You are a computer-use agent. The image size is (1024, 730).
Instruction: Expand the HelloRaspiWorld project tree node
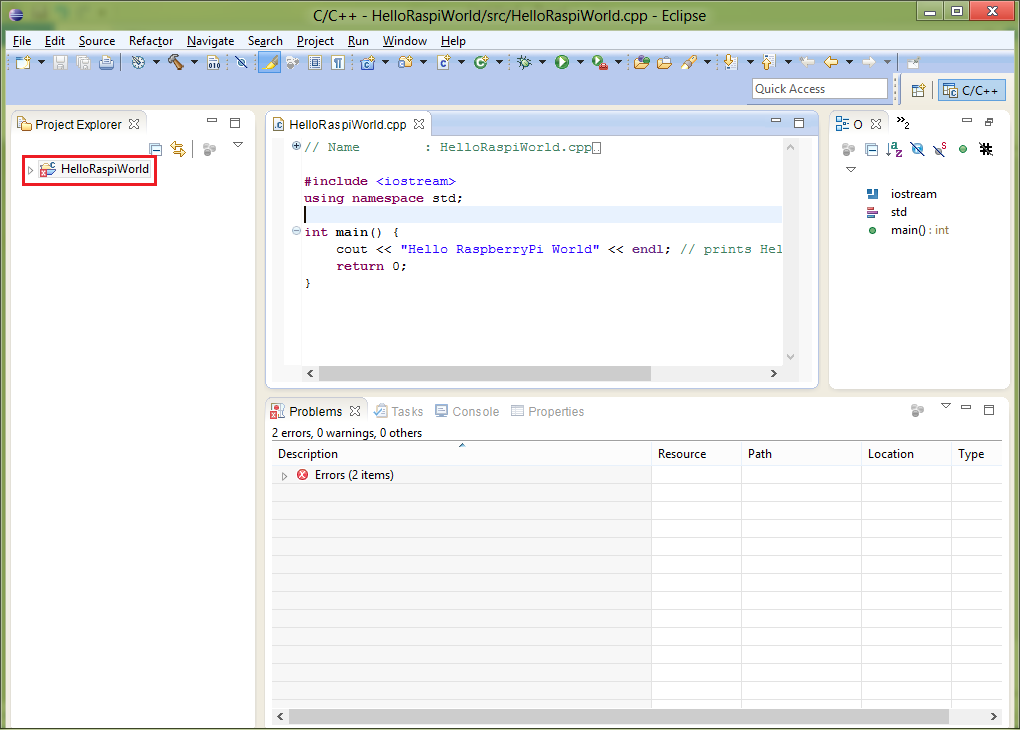click(30, 170)
